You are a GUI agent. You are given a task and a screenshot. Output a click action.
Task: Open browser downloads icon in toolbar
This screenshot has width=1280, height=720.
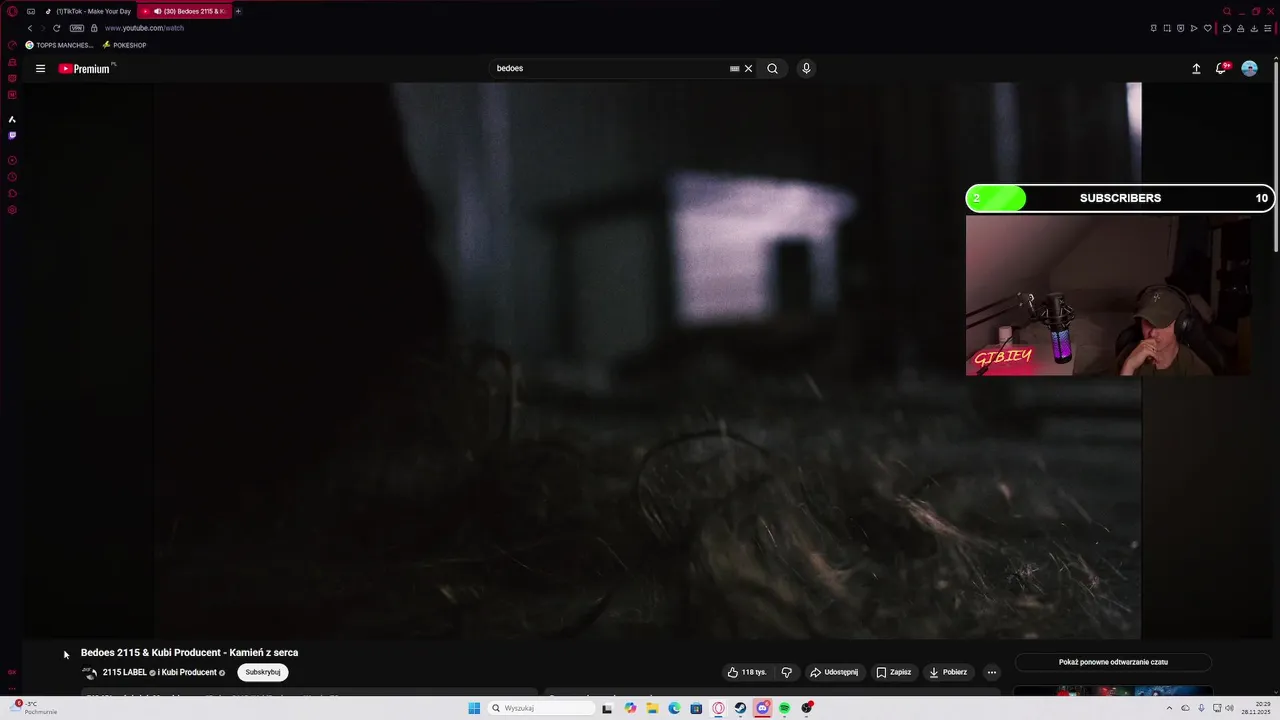(1254, 28)
